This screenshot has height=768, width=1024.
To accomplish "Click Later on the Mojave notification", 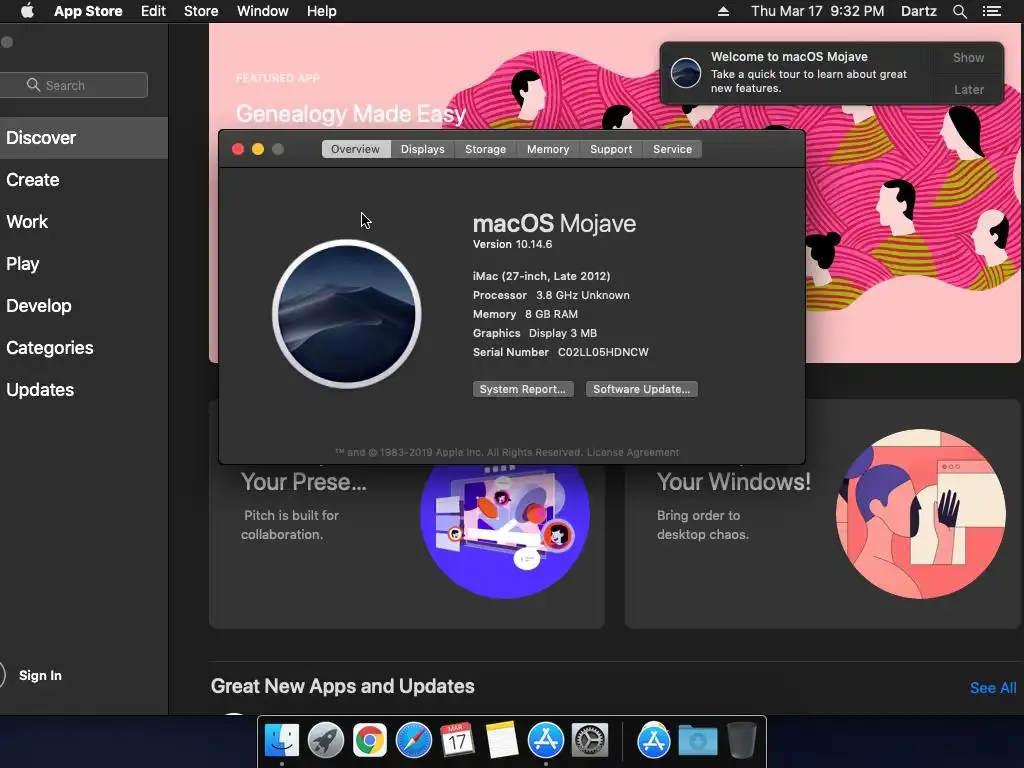I will tap(968, 89).
